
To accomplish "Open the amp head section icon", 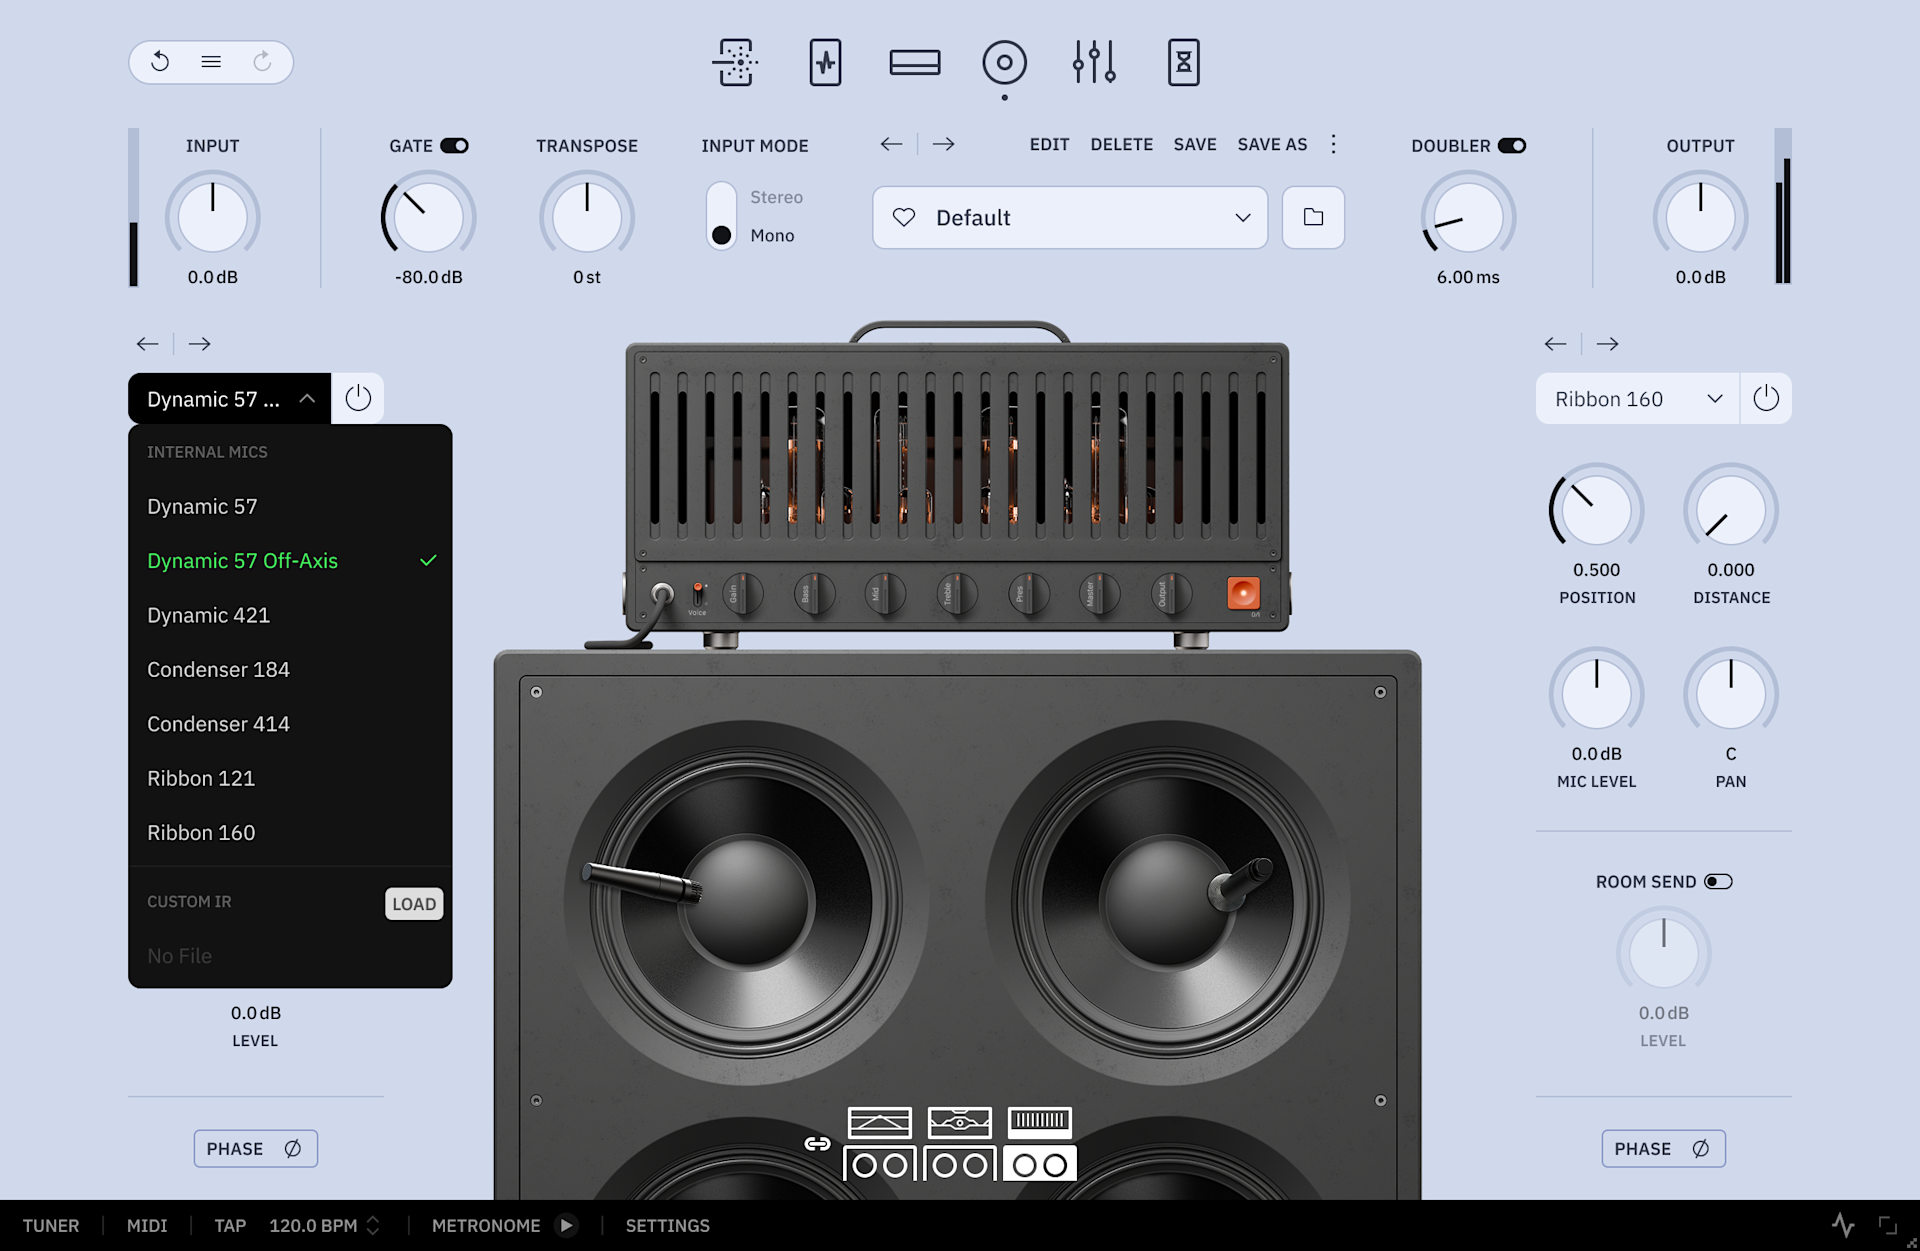I will point(915,62).
